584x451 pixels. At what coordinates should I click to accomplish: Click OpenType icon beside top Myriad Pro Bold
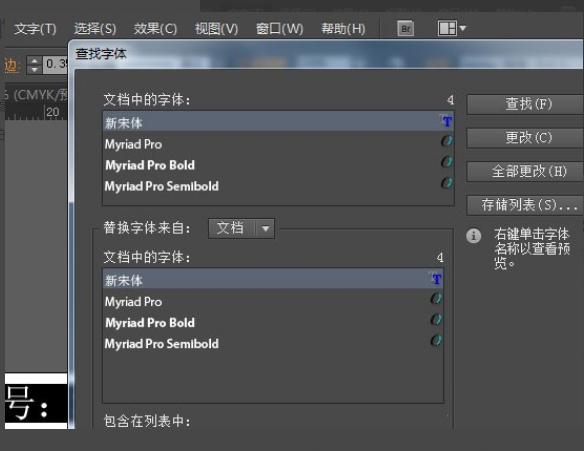pyautogui.click(x=446, y=162)
